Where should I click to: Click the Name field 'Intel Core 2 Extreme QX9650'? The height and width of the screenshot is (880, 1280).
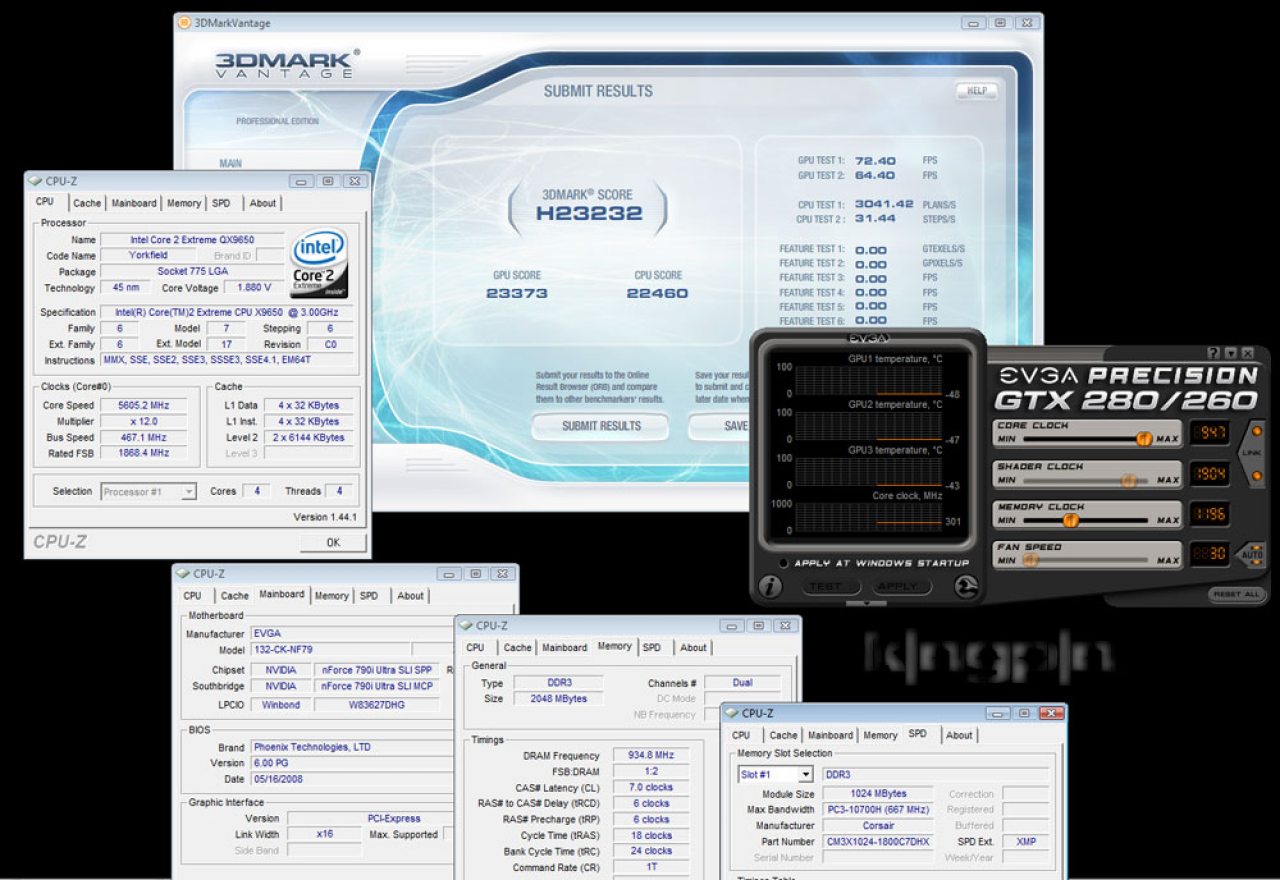tap(192, 240)
